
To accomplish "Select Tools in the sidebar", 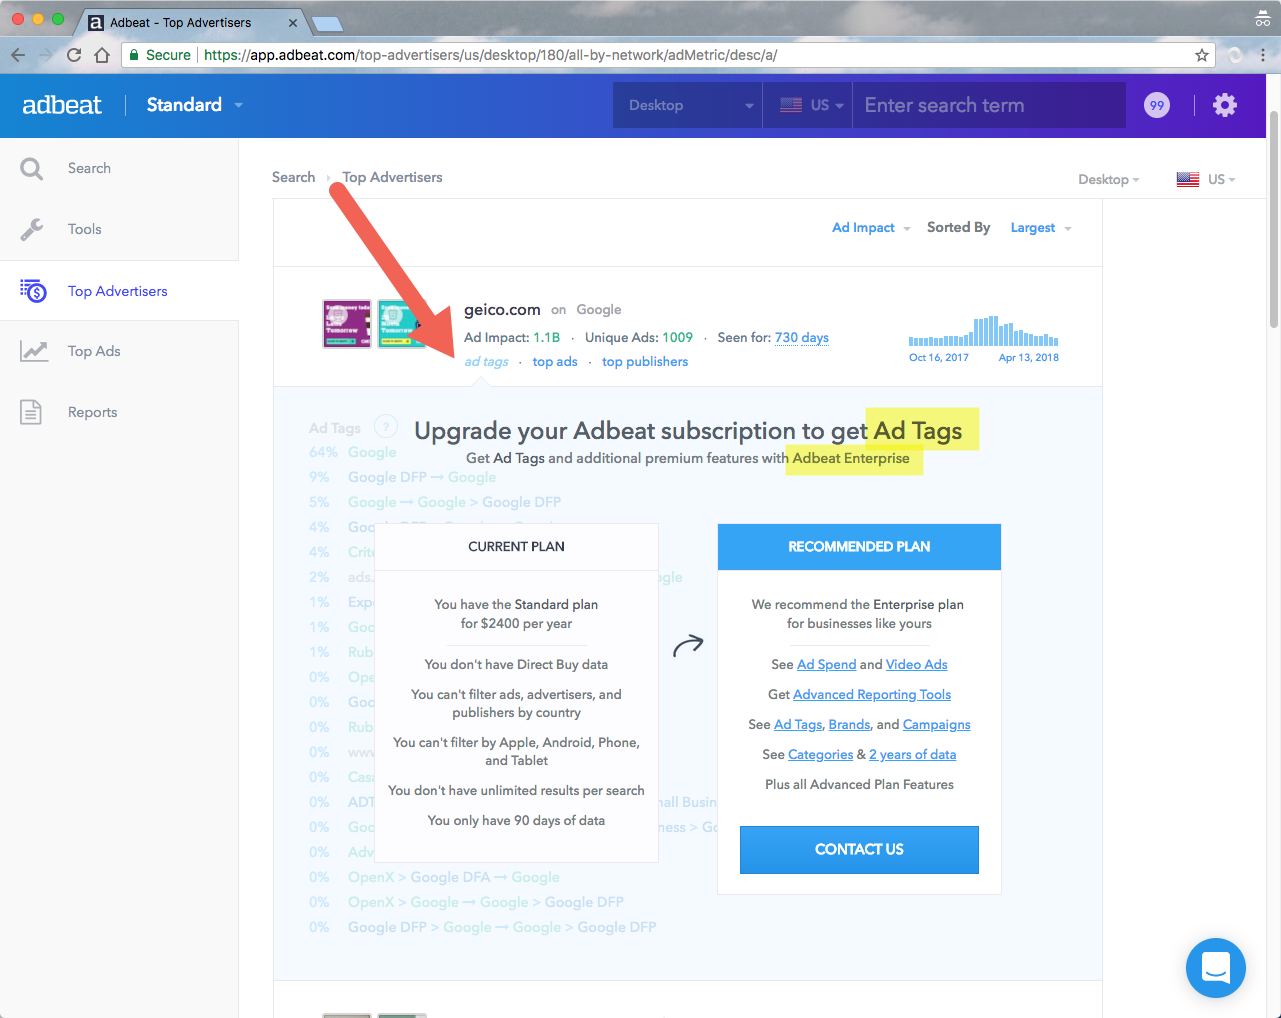I will pyautogui.click(x=85, y=229).
